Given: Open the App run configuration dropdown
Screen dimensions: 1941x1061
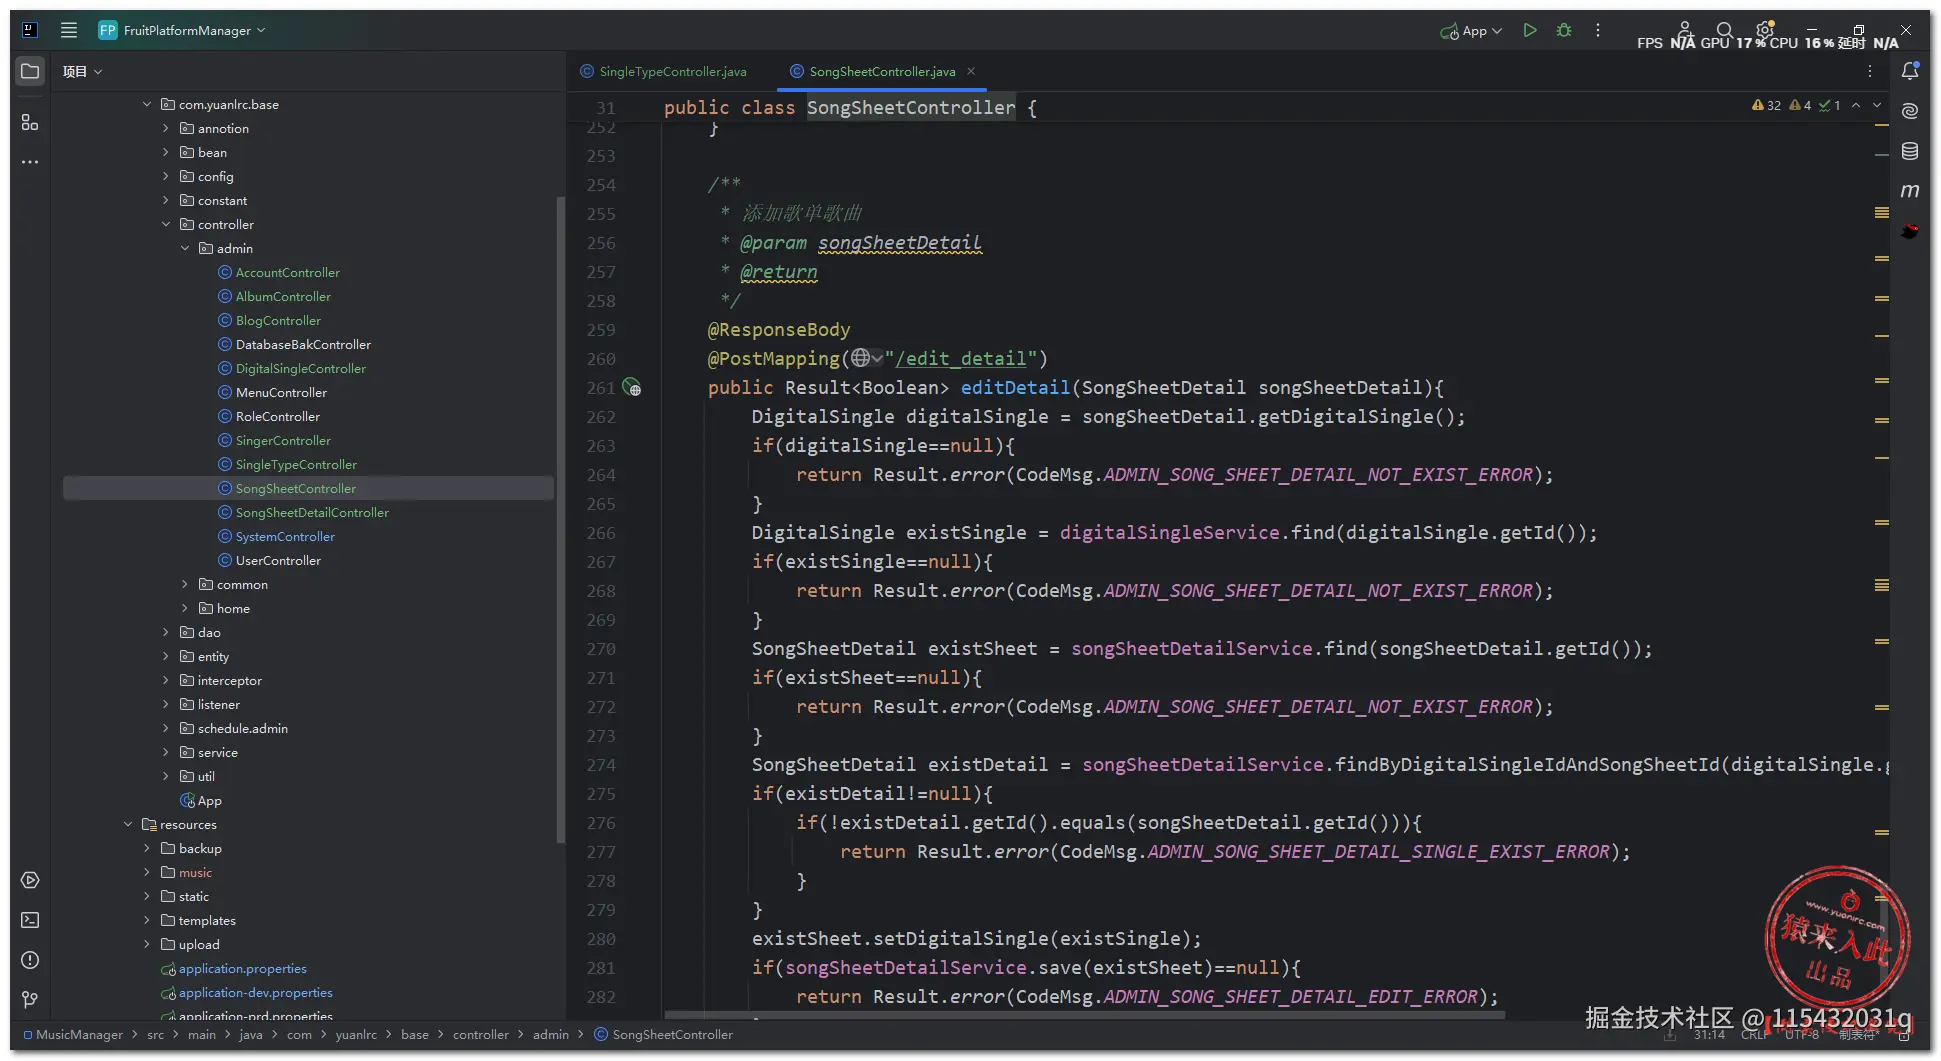Looking at the screenshot, I should coord(1471,31).
